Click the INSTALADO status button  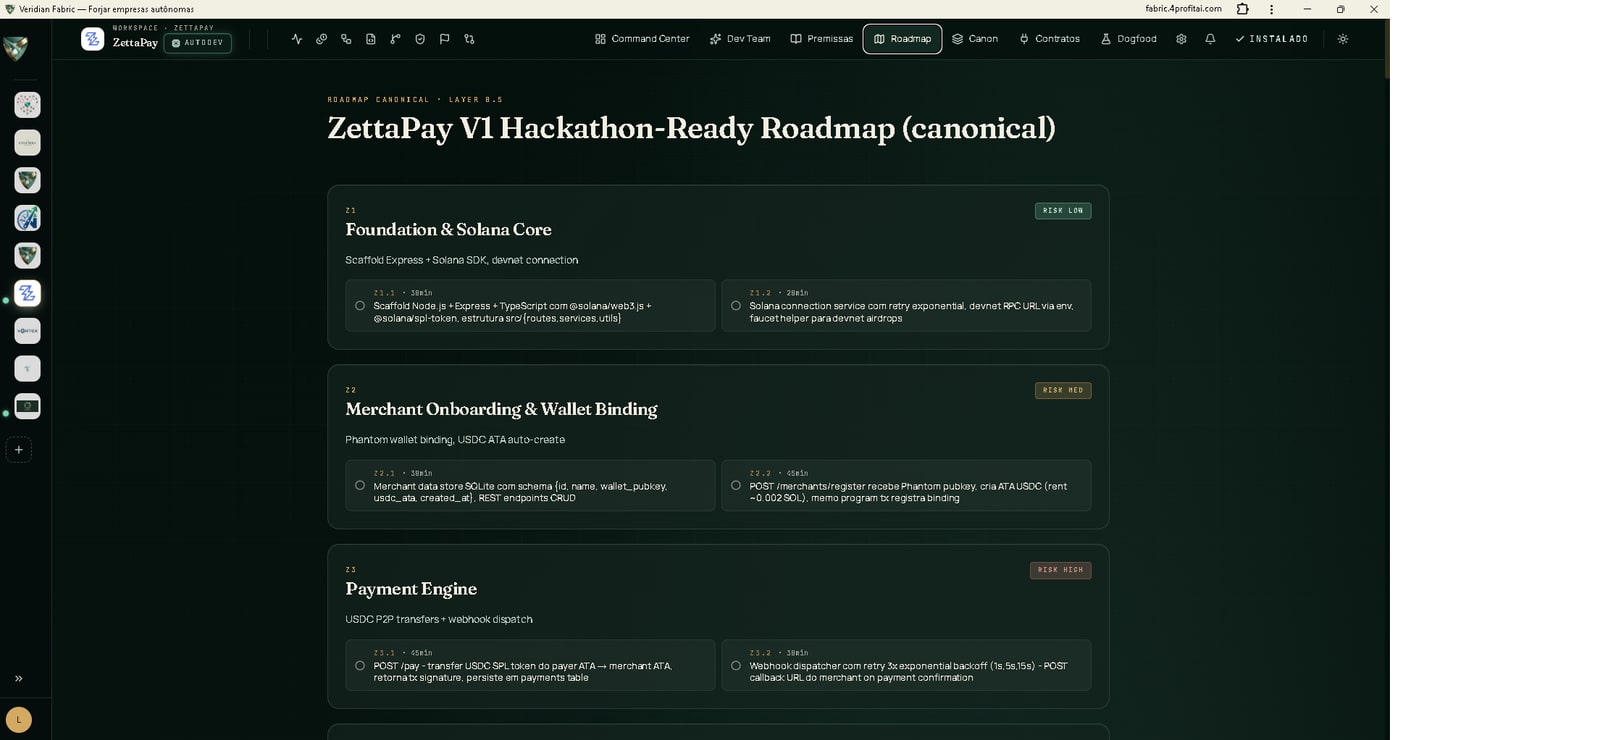(1272, 39)
